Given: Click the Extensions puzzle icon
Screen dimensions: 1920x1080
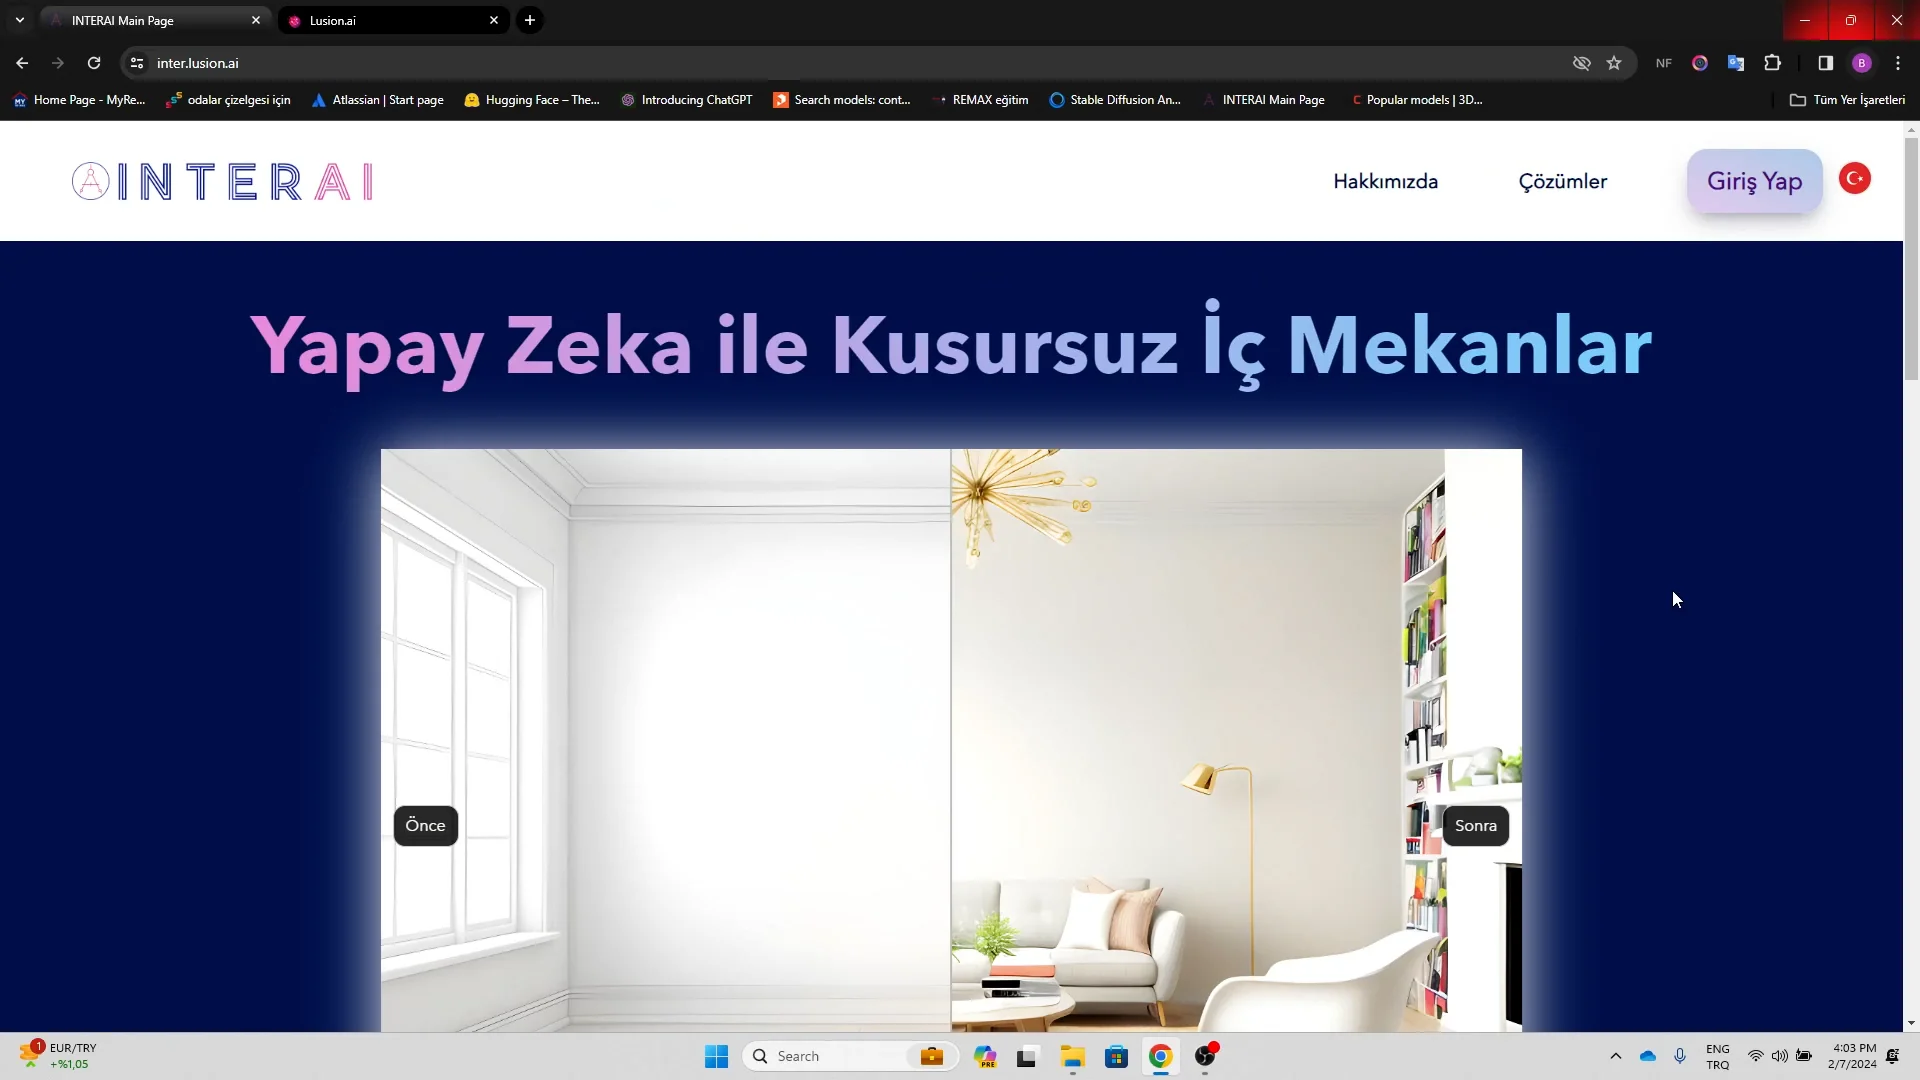Looking at the screenshot, I should (1773, 62).
